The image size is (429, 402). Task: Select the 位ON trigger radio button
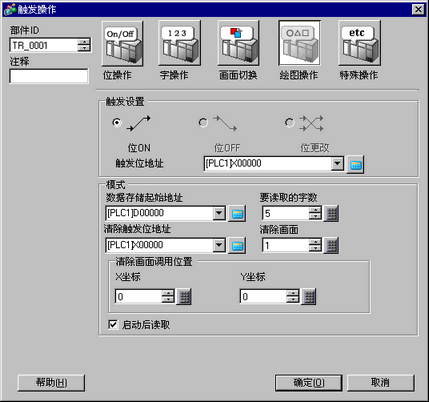click(x=116, y=122)
